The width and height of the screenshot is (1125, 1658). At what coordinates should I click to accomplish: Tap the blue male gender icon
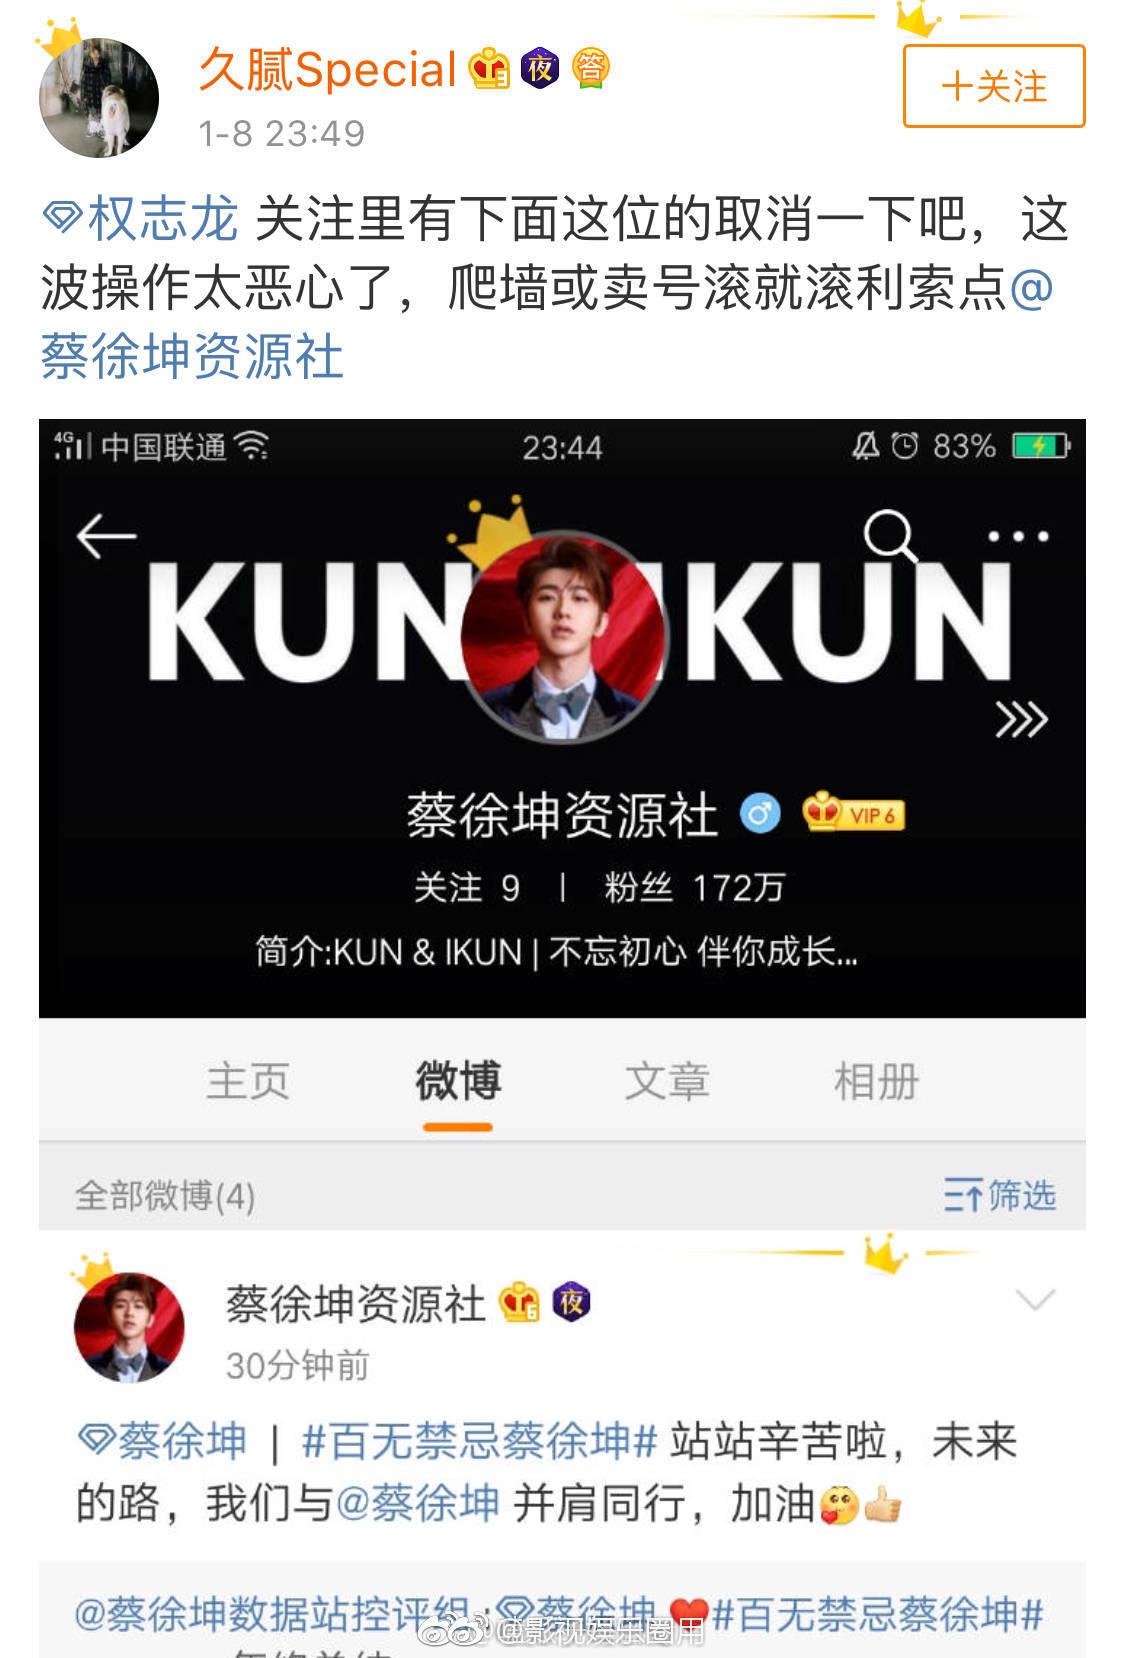click(760, 814)
